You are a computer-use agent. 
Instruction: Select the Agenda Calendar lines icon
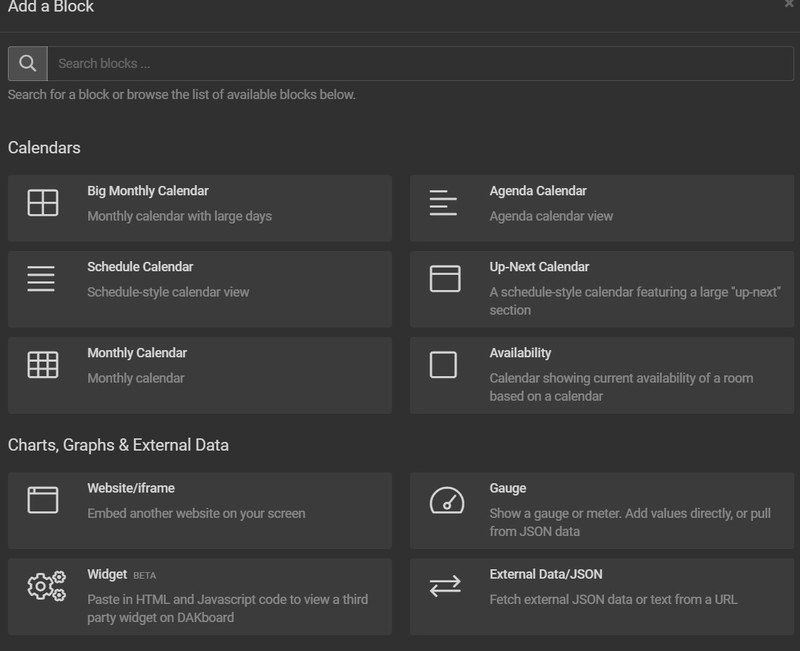pos(443,203)
